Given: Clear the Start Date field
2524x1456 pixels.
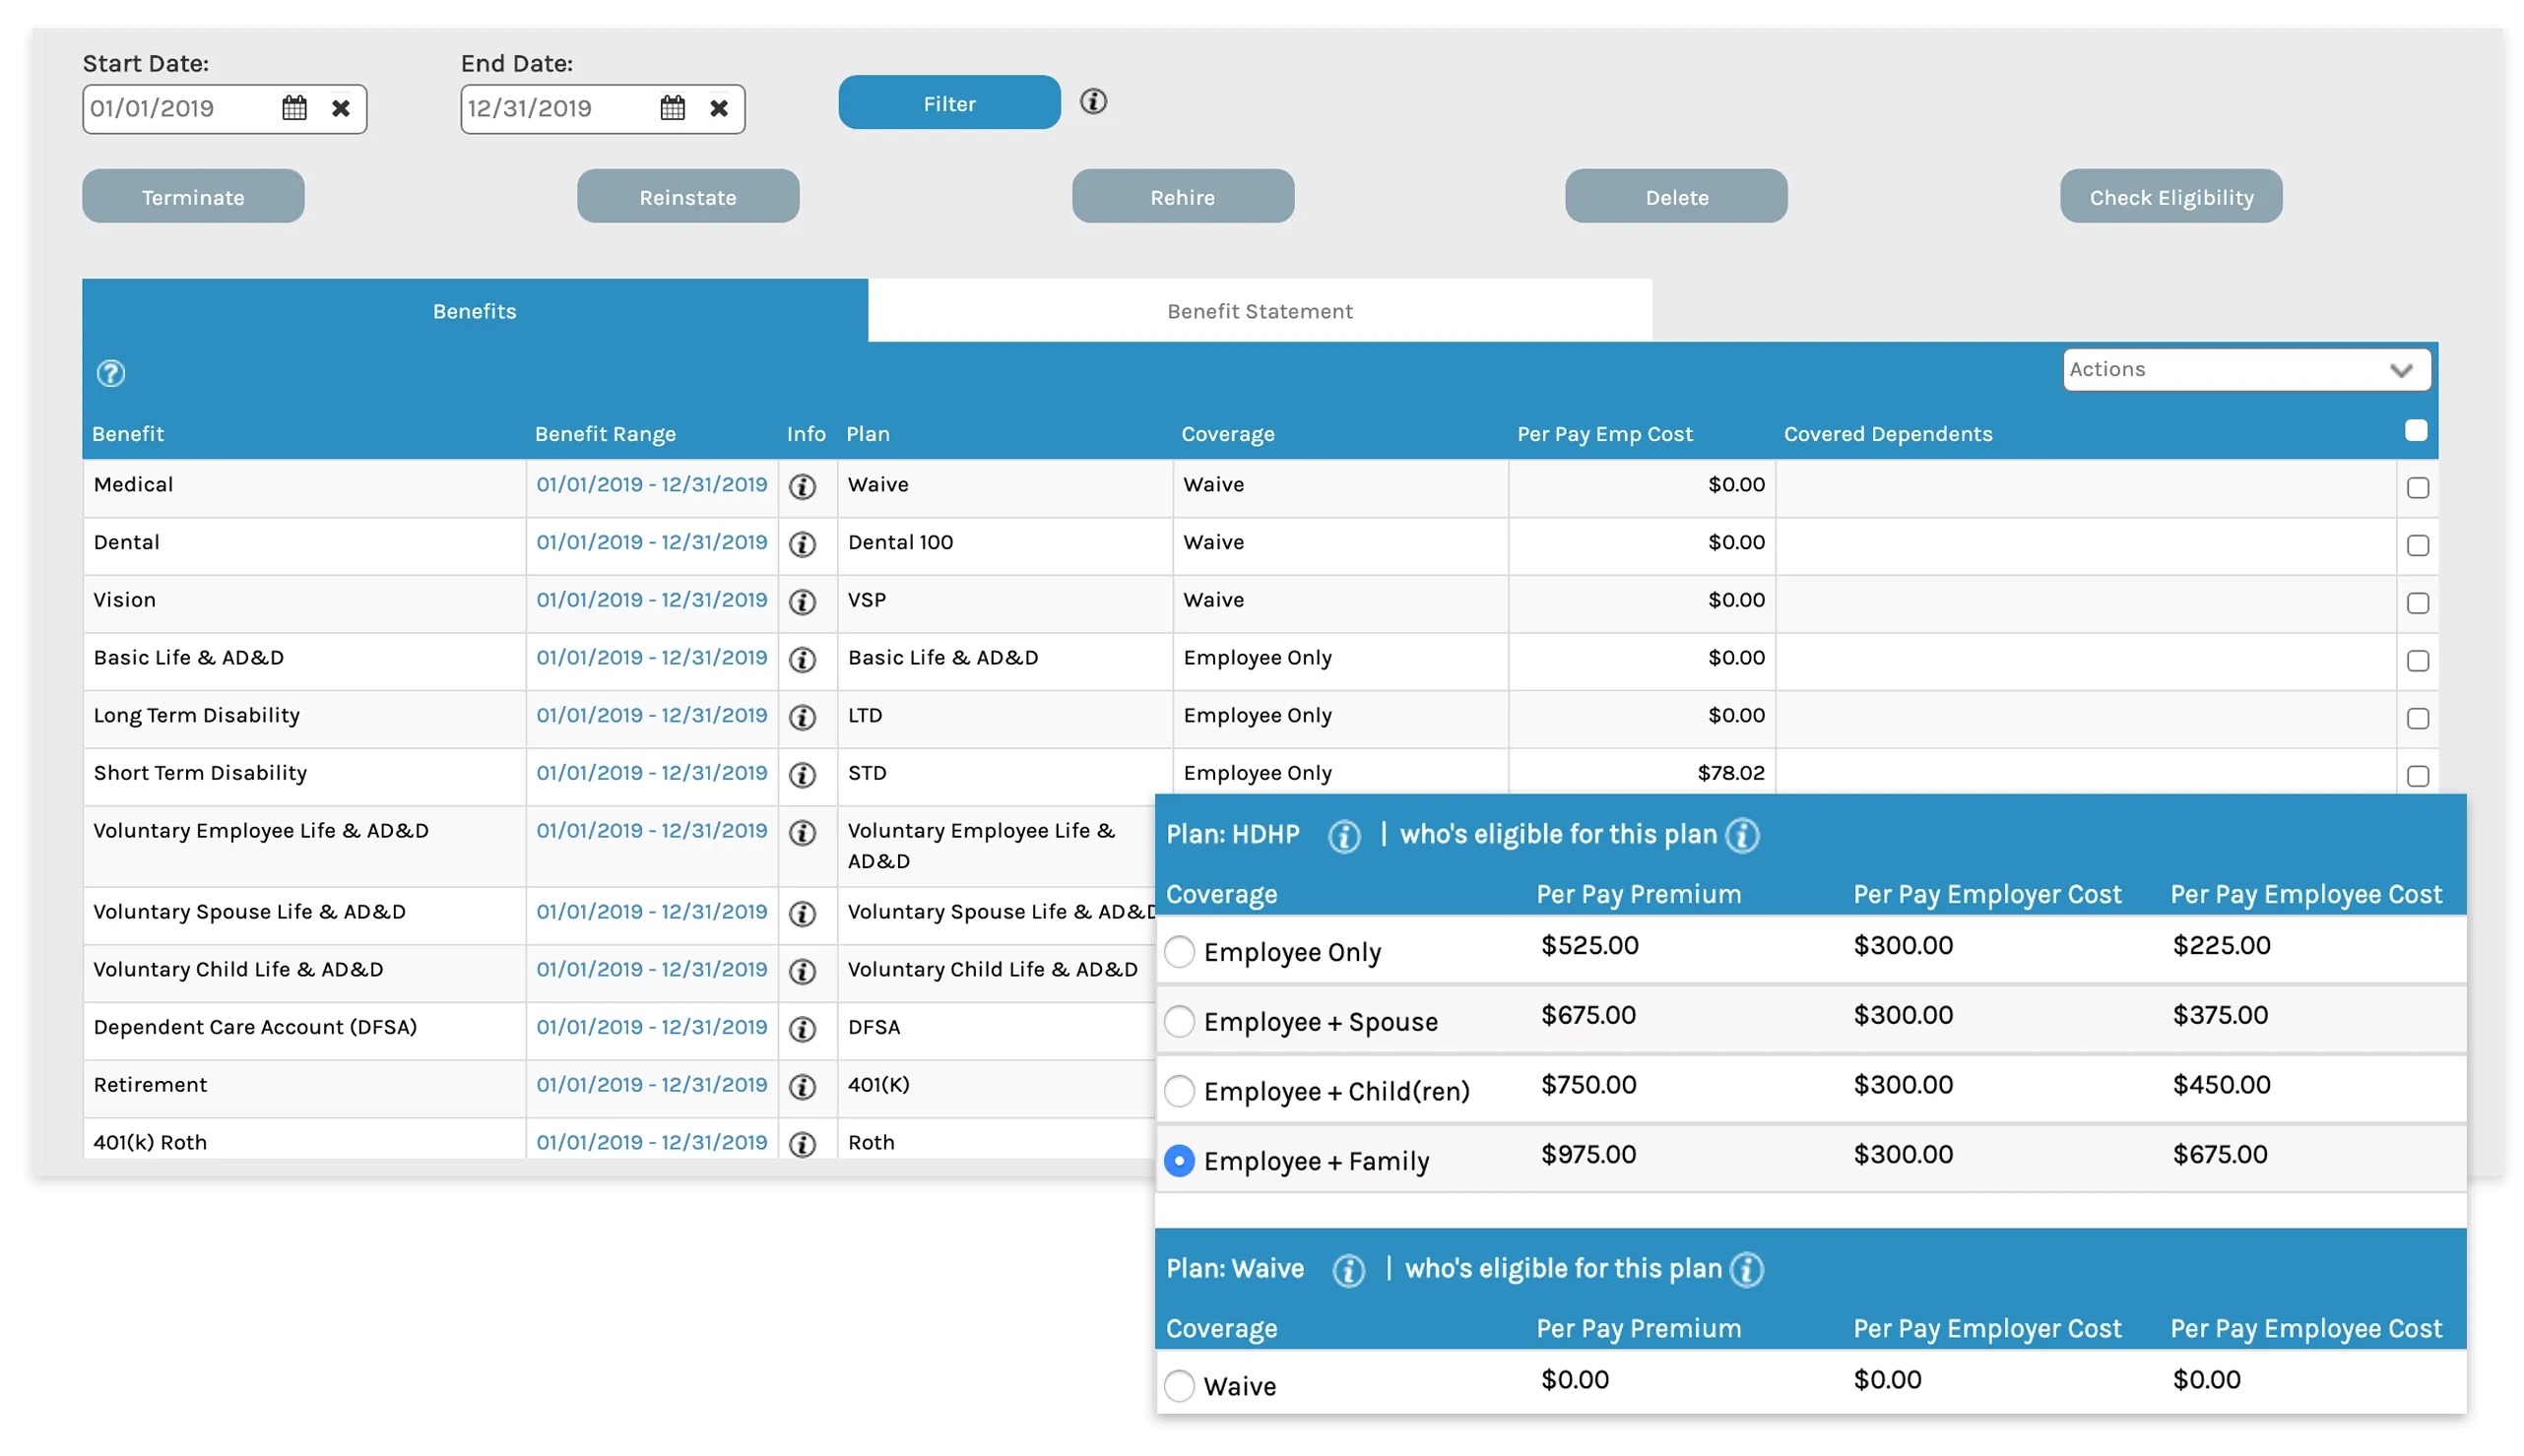Looking at the screenshot, I should [x=341, y=108].
